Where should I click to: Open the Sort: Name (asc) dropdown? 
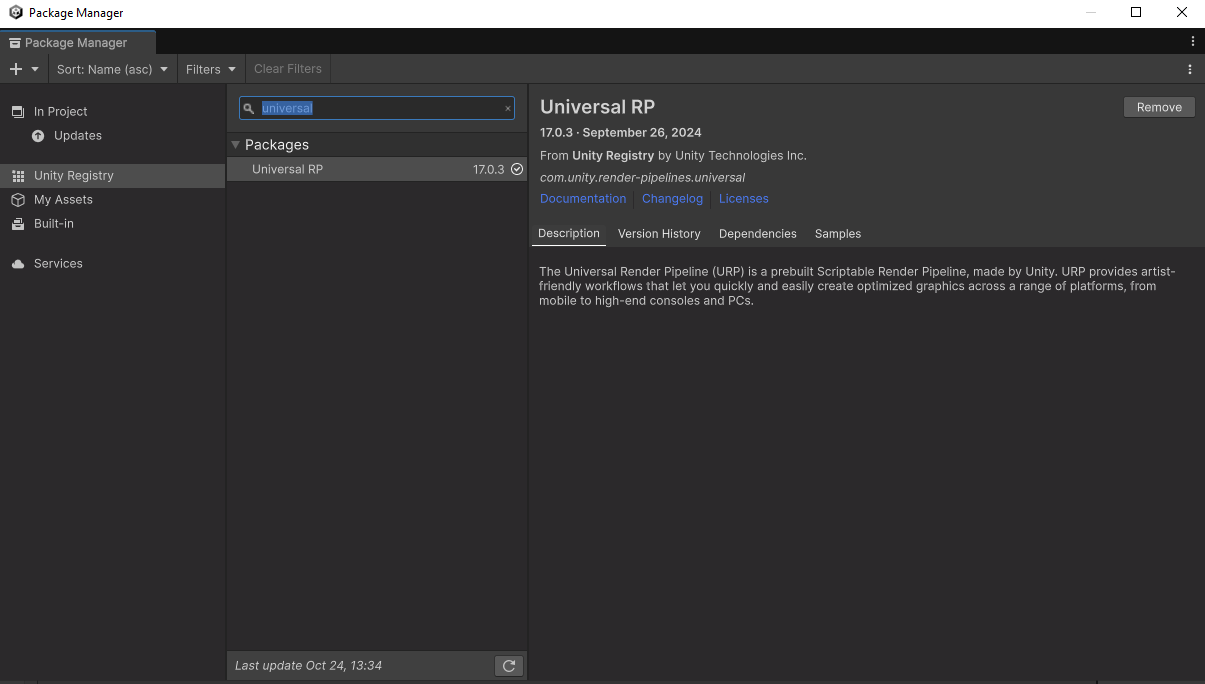tap(112, 69)
